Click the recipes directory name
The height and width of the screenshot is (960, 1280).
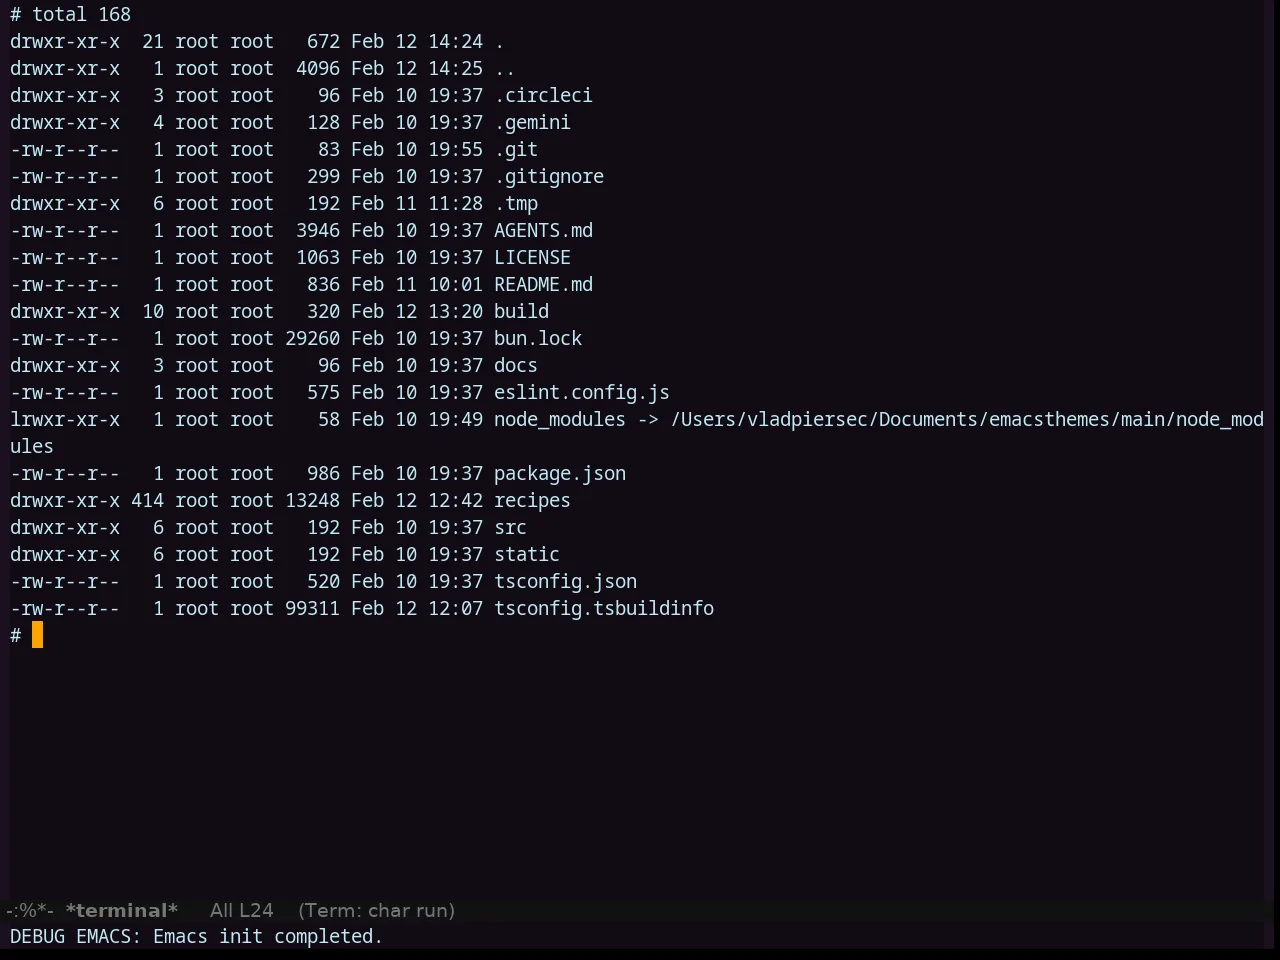[x=532, y=500]
